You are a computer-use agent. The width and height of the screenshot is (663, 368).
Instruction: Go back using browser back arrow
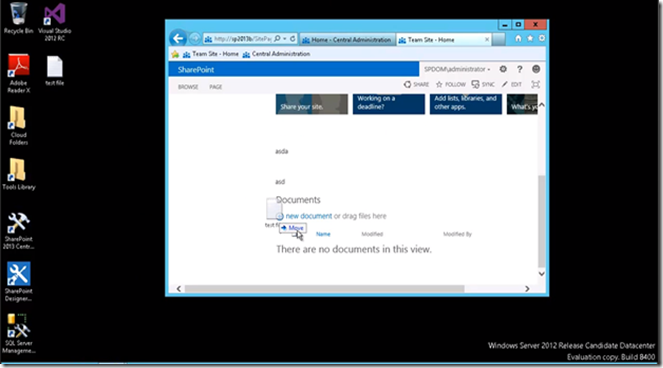178,38
